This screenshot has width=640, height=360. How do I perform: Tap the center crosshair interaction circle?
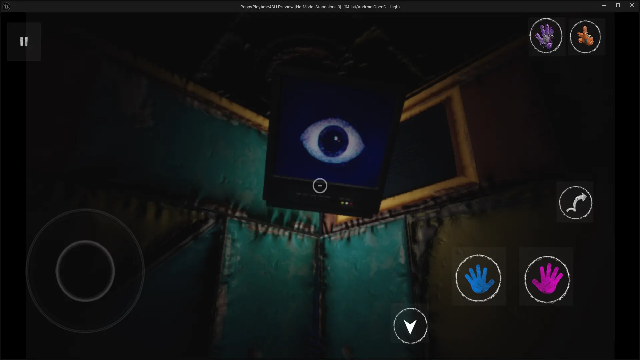coord(320,186)
